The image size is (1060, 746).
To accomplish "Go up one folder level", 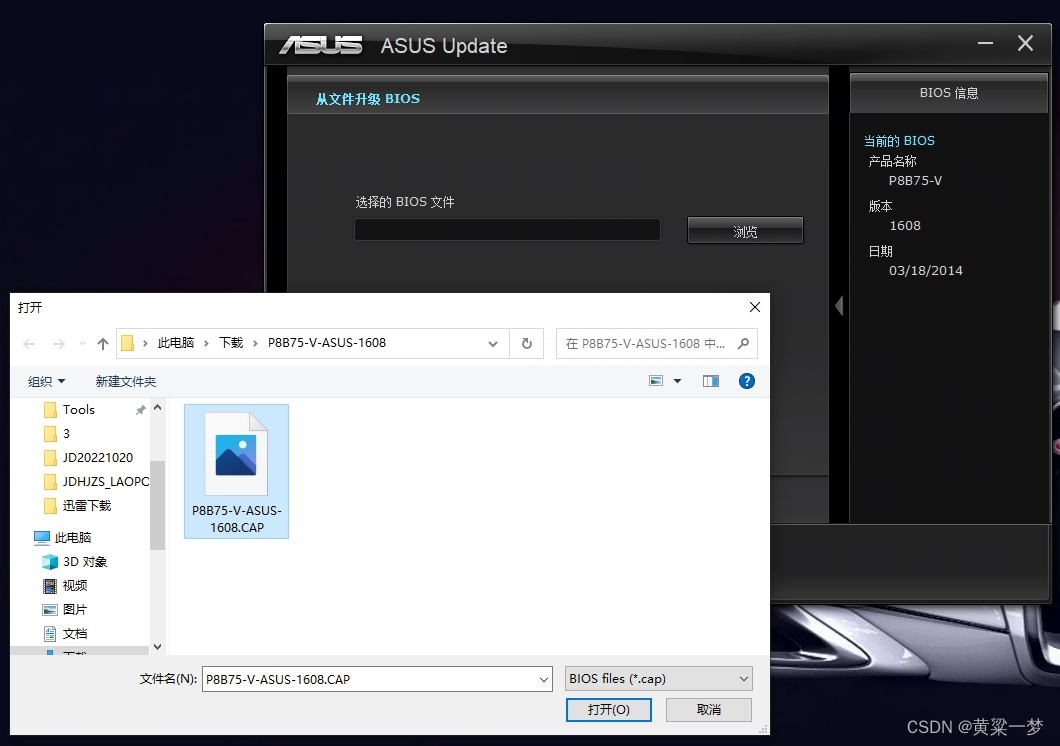I will tap(103, 344).
